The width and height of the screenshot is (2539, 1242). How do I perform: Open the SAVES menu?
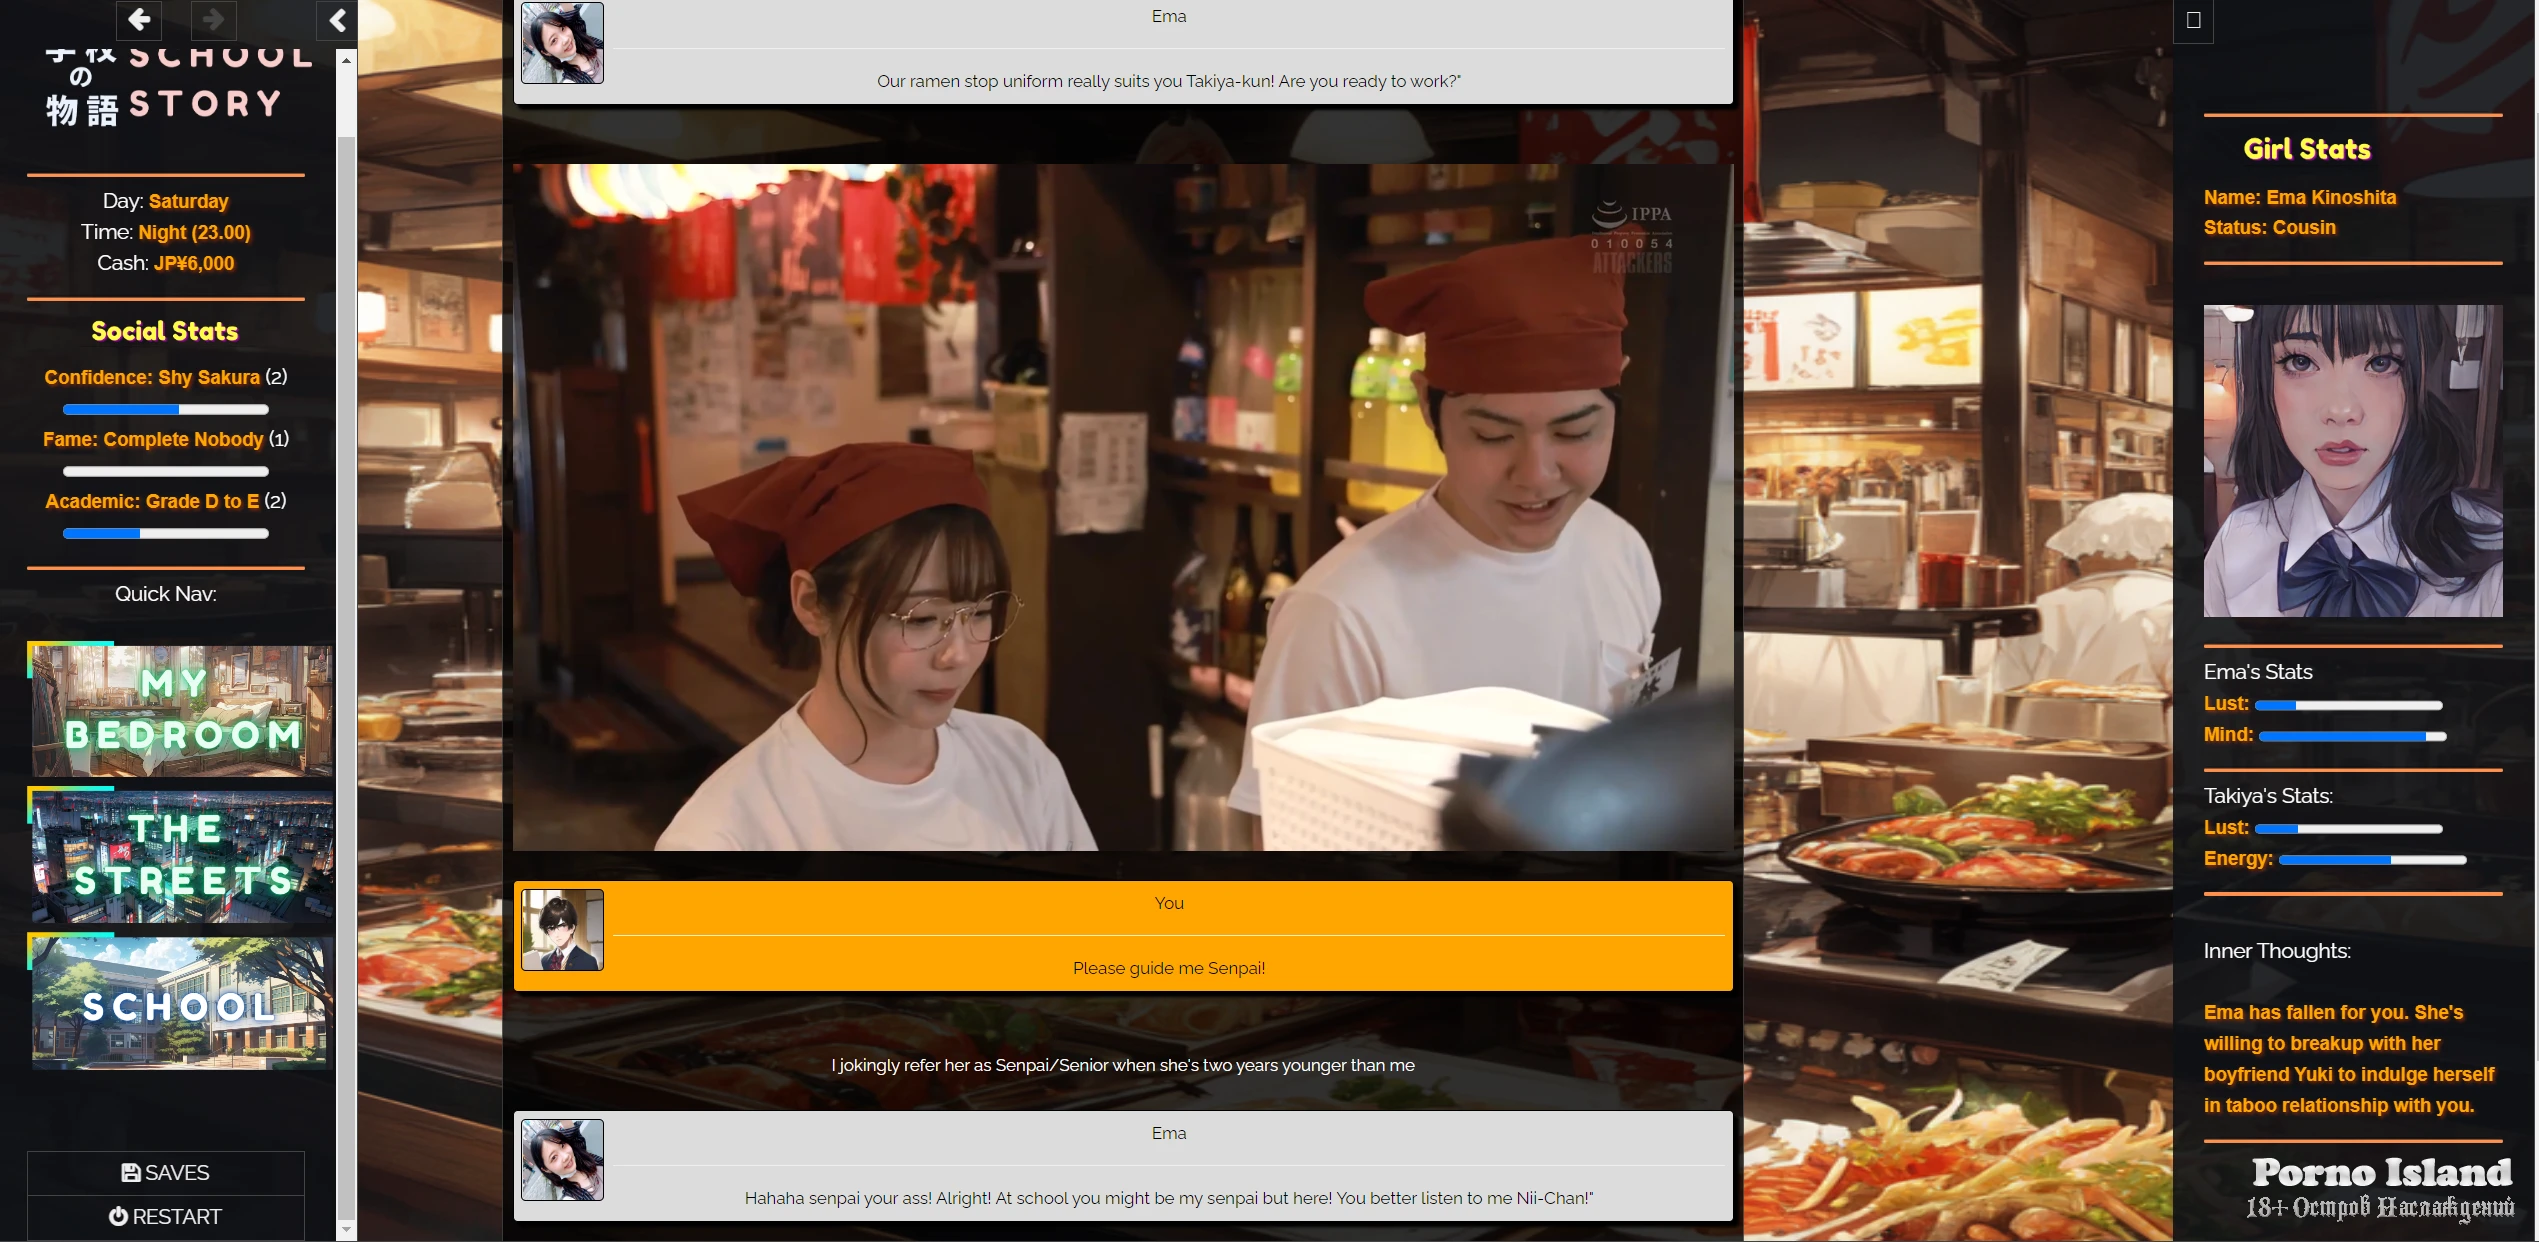(x=165, y=1172)
